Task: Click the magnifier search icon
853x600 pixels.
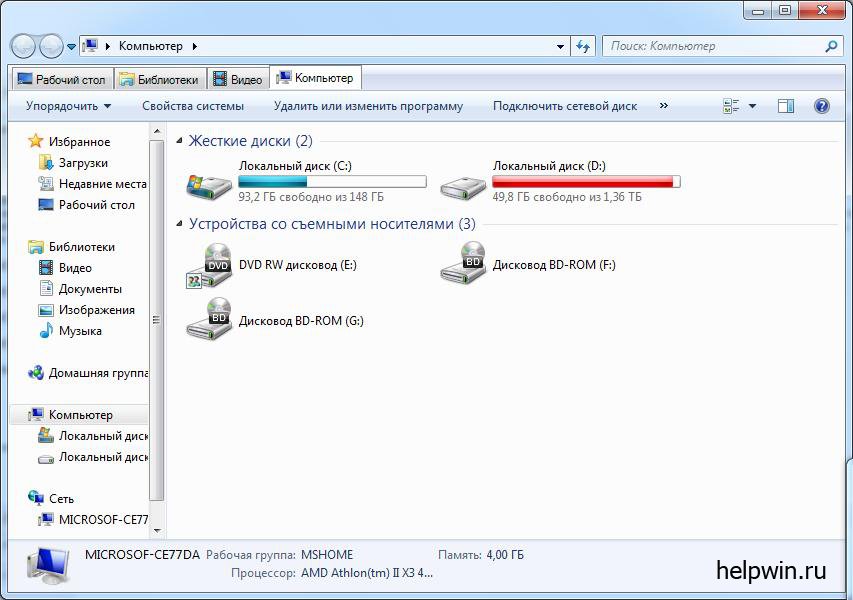Action: pos(831,46)
